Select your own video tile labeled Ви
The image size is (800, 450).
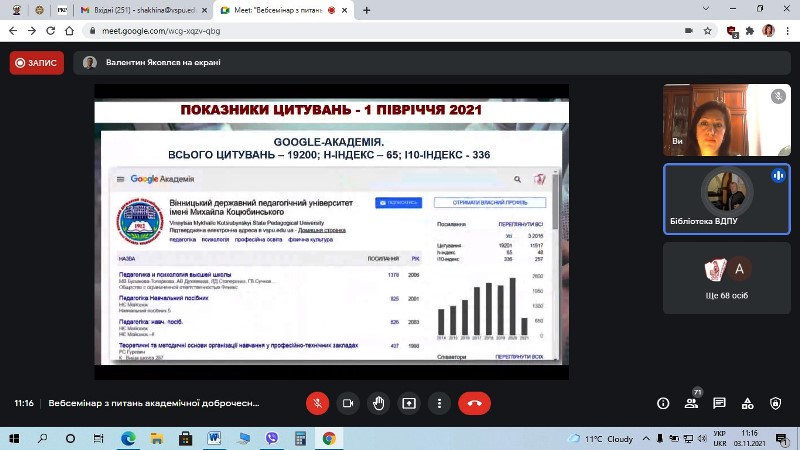coord(727,120)
